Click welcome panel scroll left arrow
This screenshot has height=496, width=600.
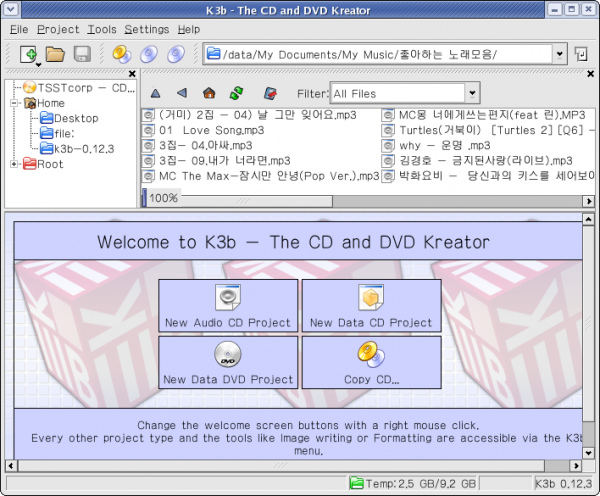(x=11, y=466)
